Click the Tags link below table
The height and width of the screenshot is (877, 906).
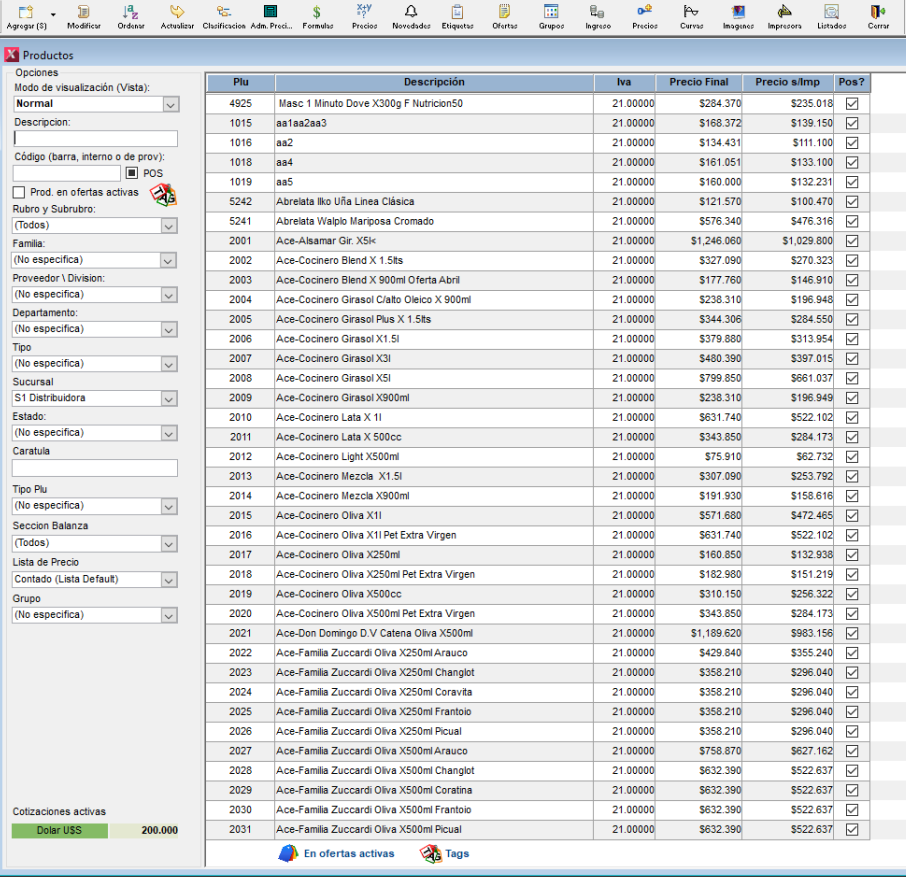point(457,854)
